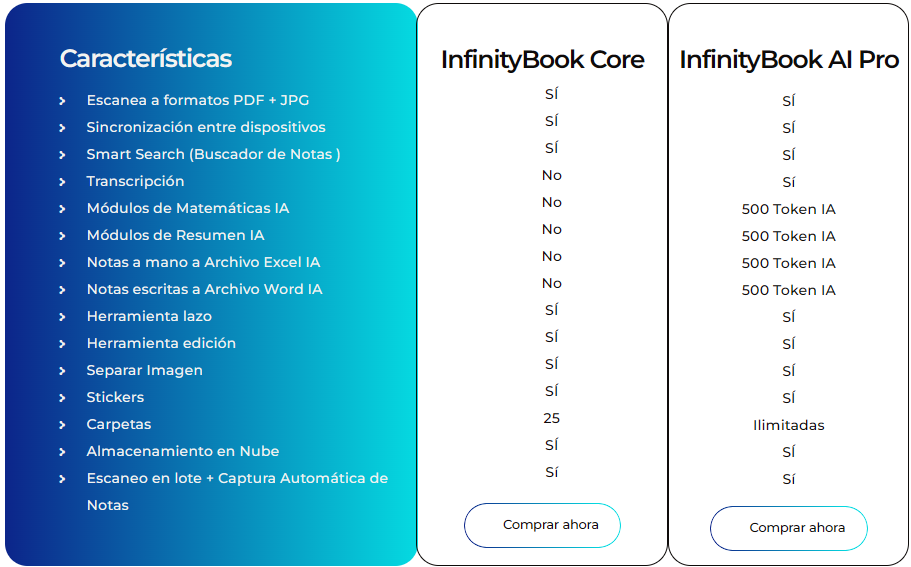911x567 pixels.
Task: Click the Ilimitadas value for Carpetas
Action: tap(788, 425)
